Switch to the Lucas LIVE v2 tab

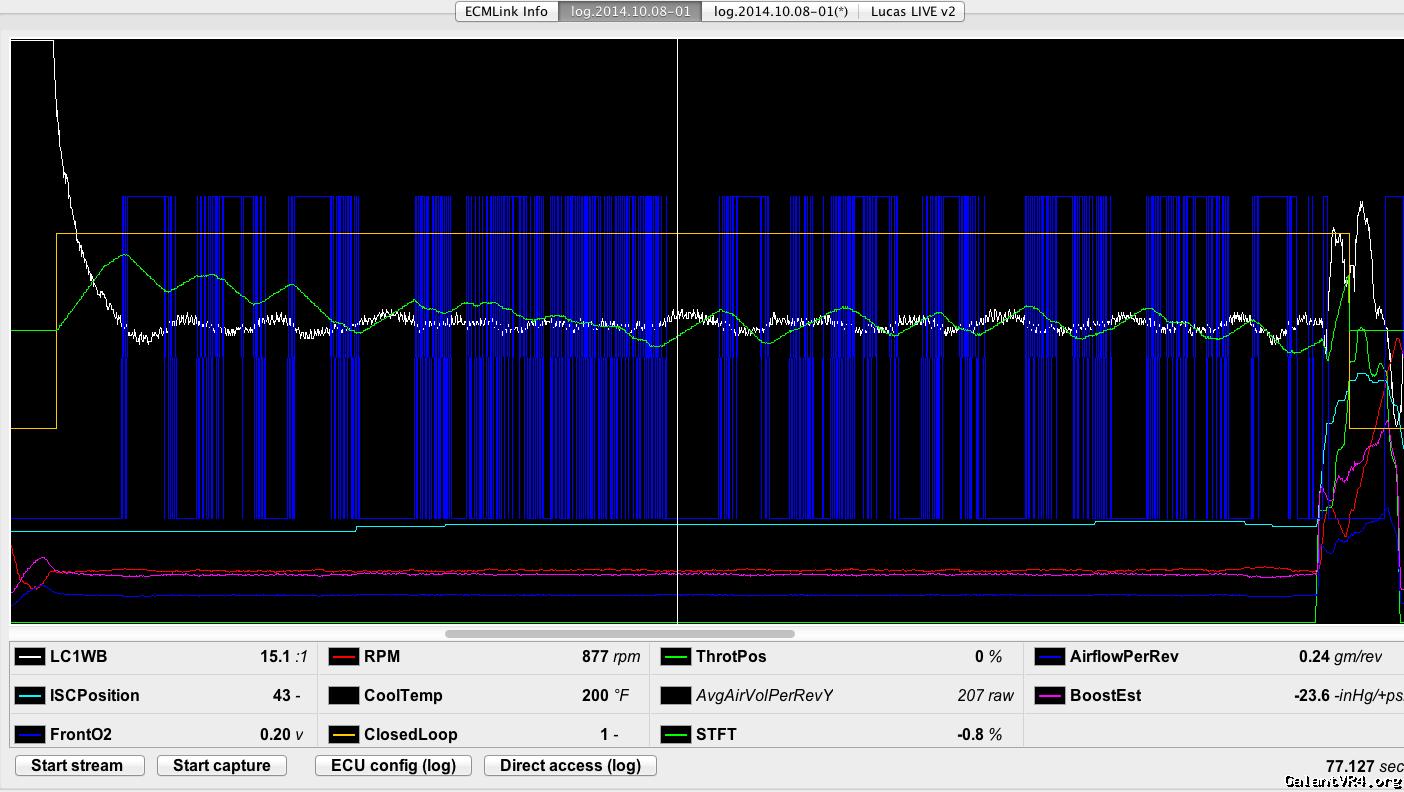pos(912,12)
